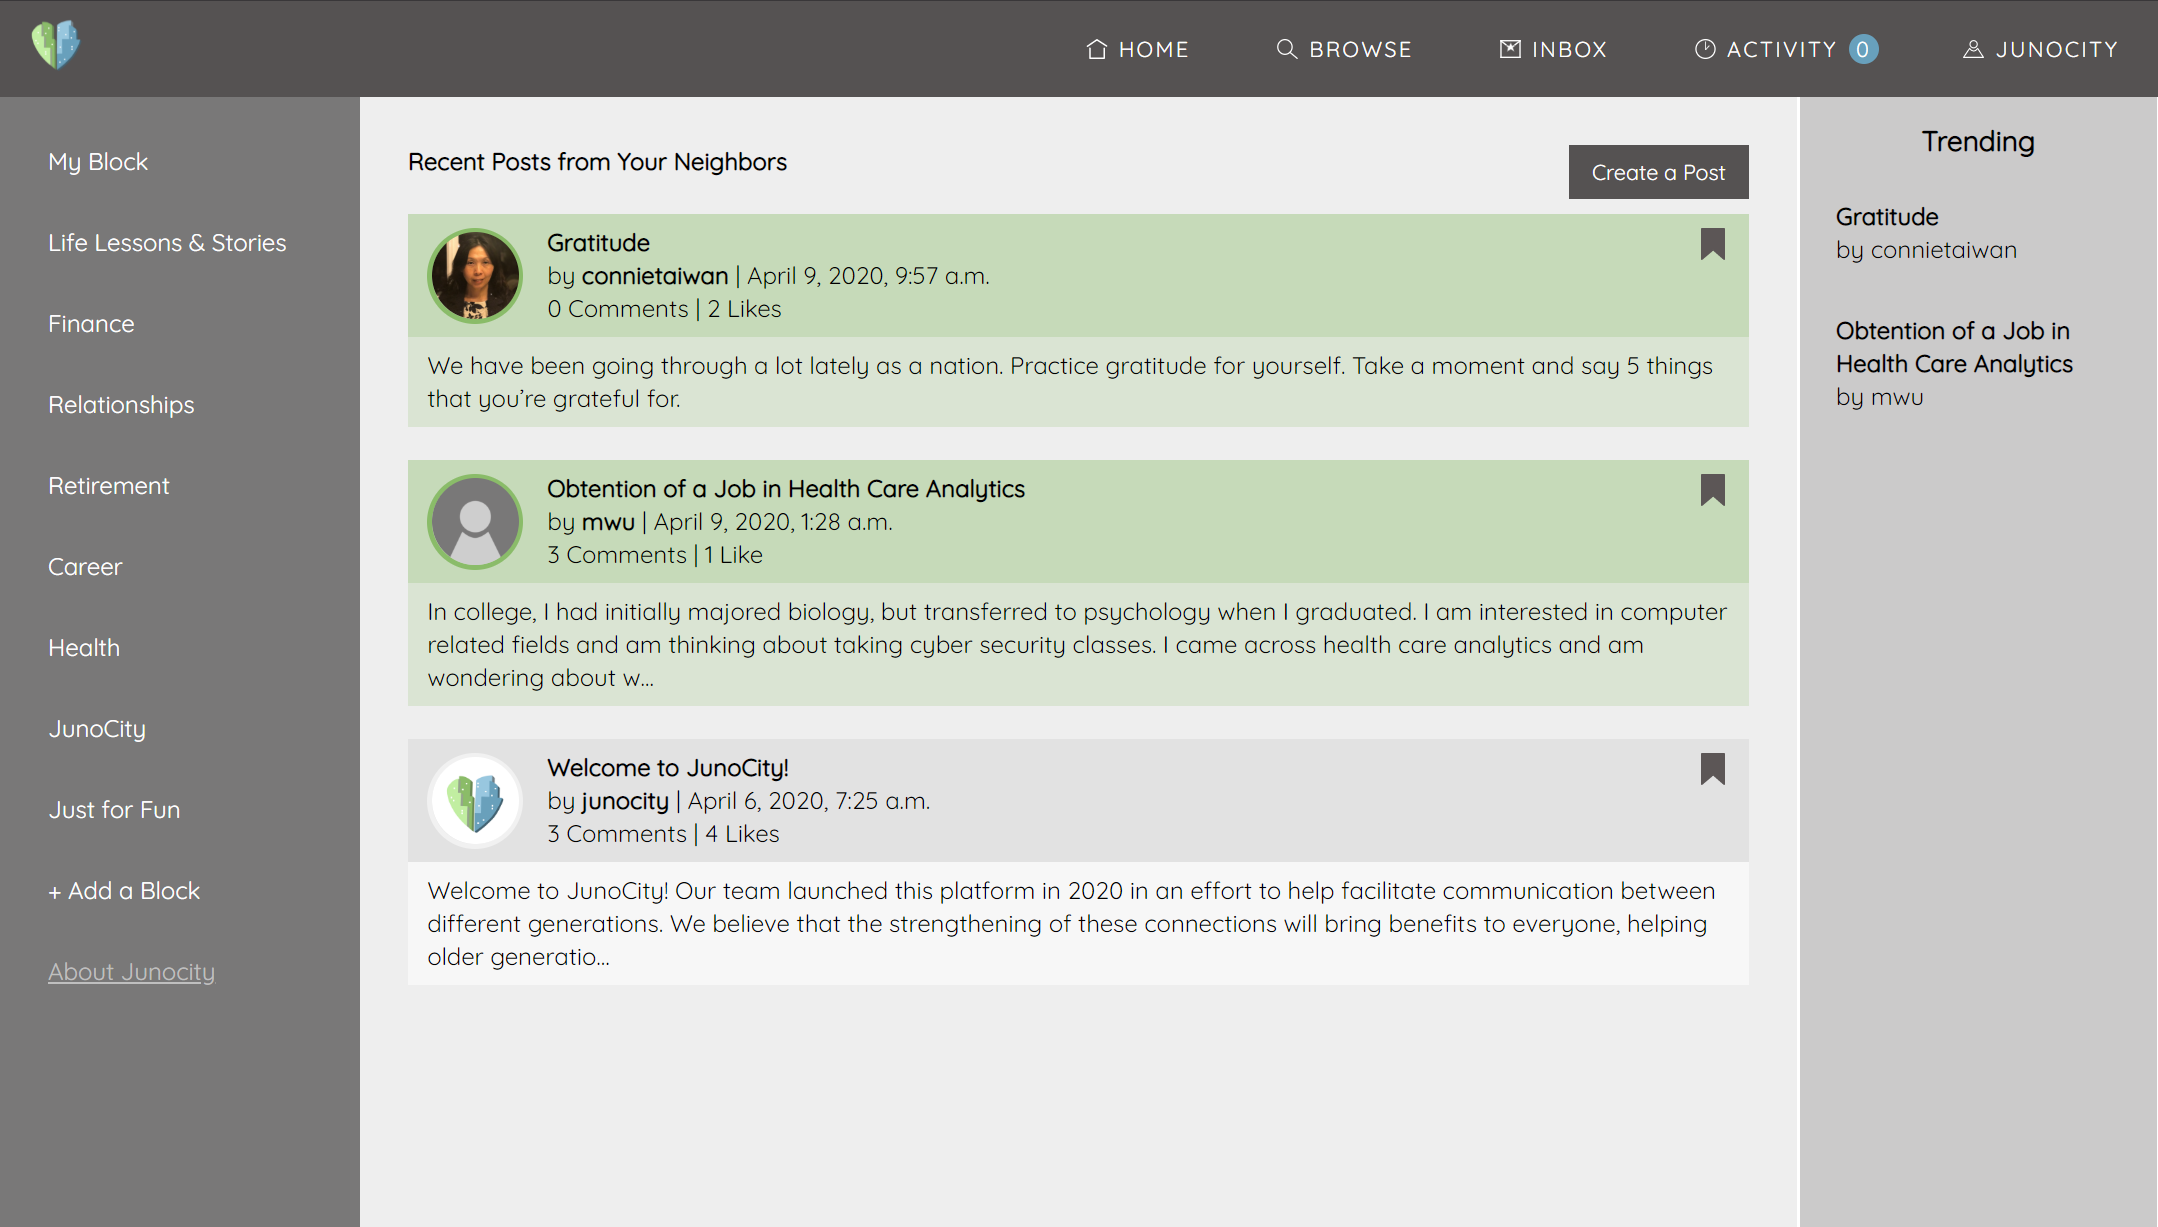Image resolution: width=2158 pixels, height=1227 pixels.
Task: Click the Browse magnifier icon
Action: (1286, 49)
